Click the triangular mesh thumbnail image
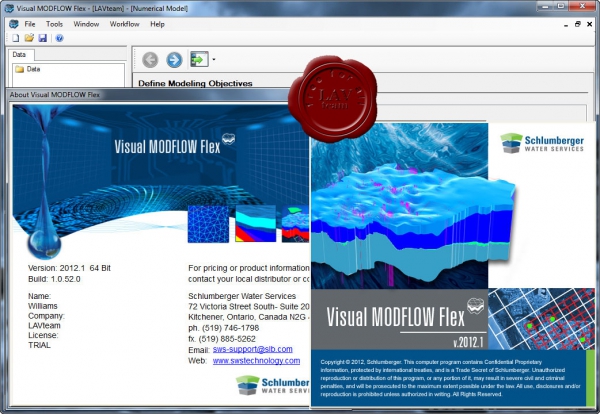 [x=208, y=224]
